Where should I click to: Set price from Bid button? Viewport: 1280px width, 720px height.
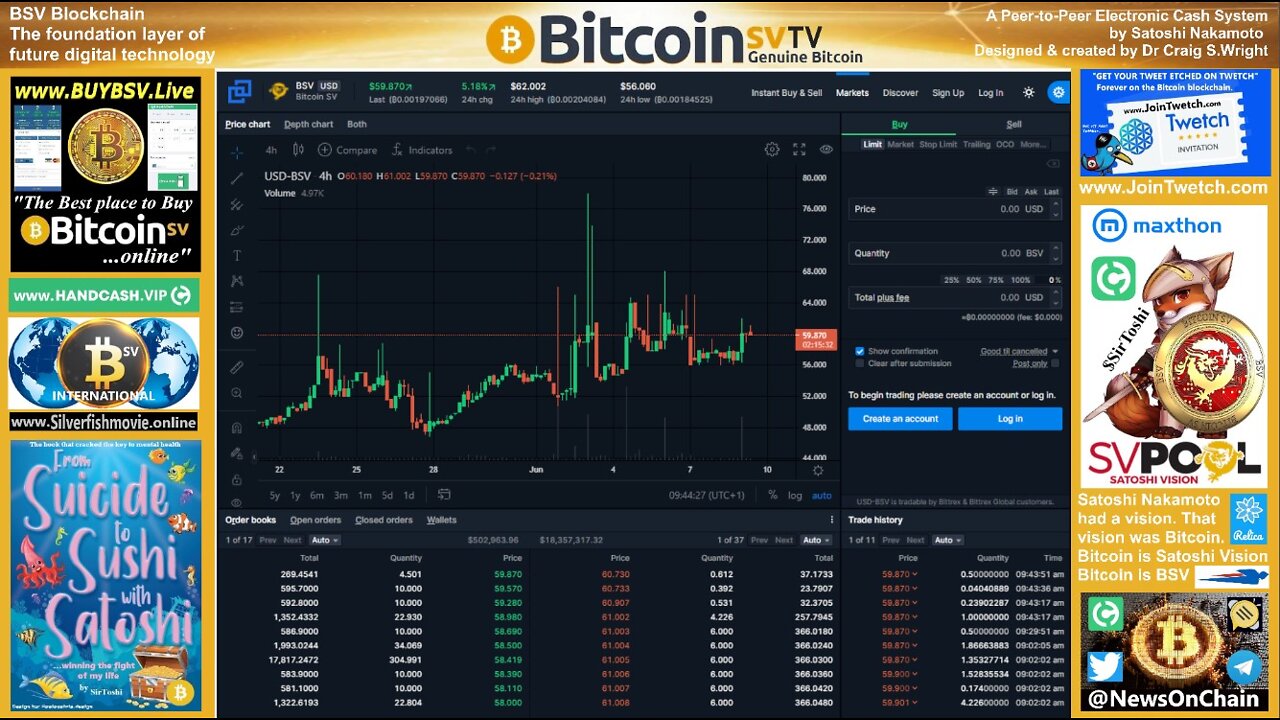pyautogui.click(x=1012, y=191)
